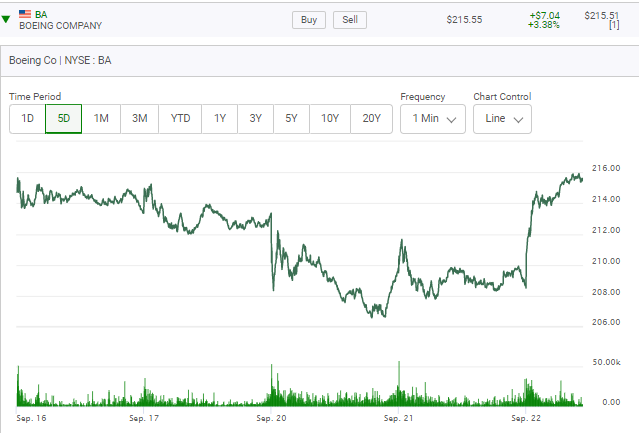The width and height of the screenshot is (639, 433).
Task: Click the Sep. 16 date axis label
Action: (x=31, y=418)
